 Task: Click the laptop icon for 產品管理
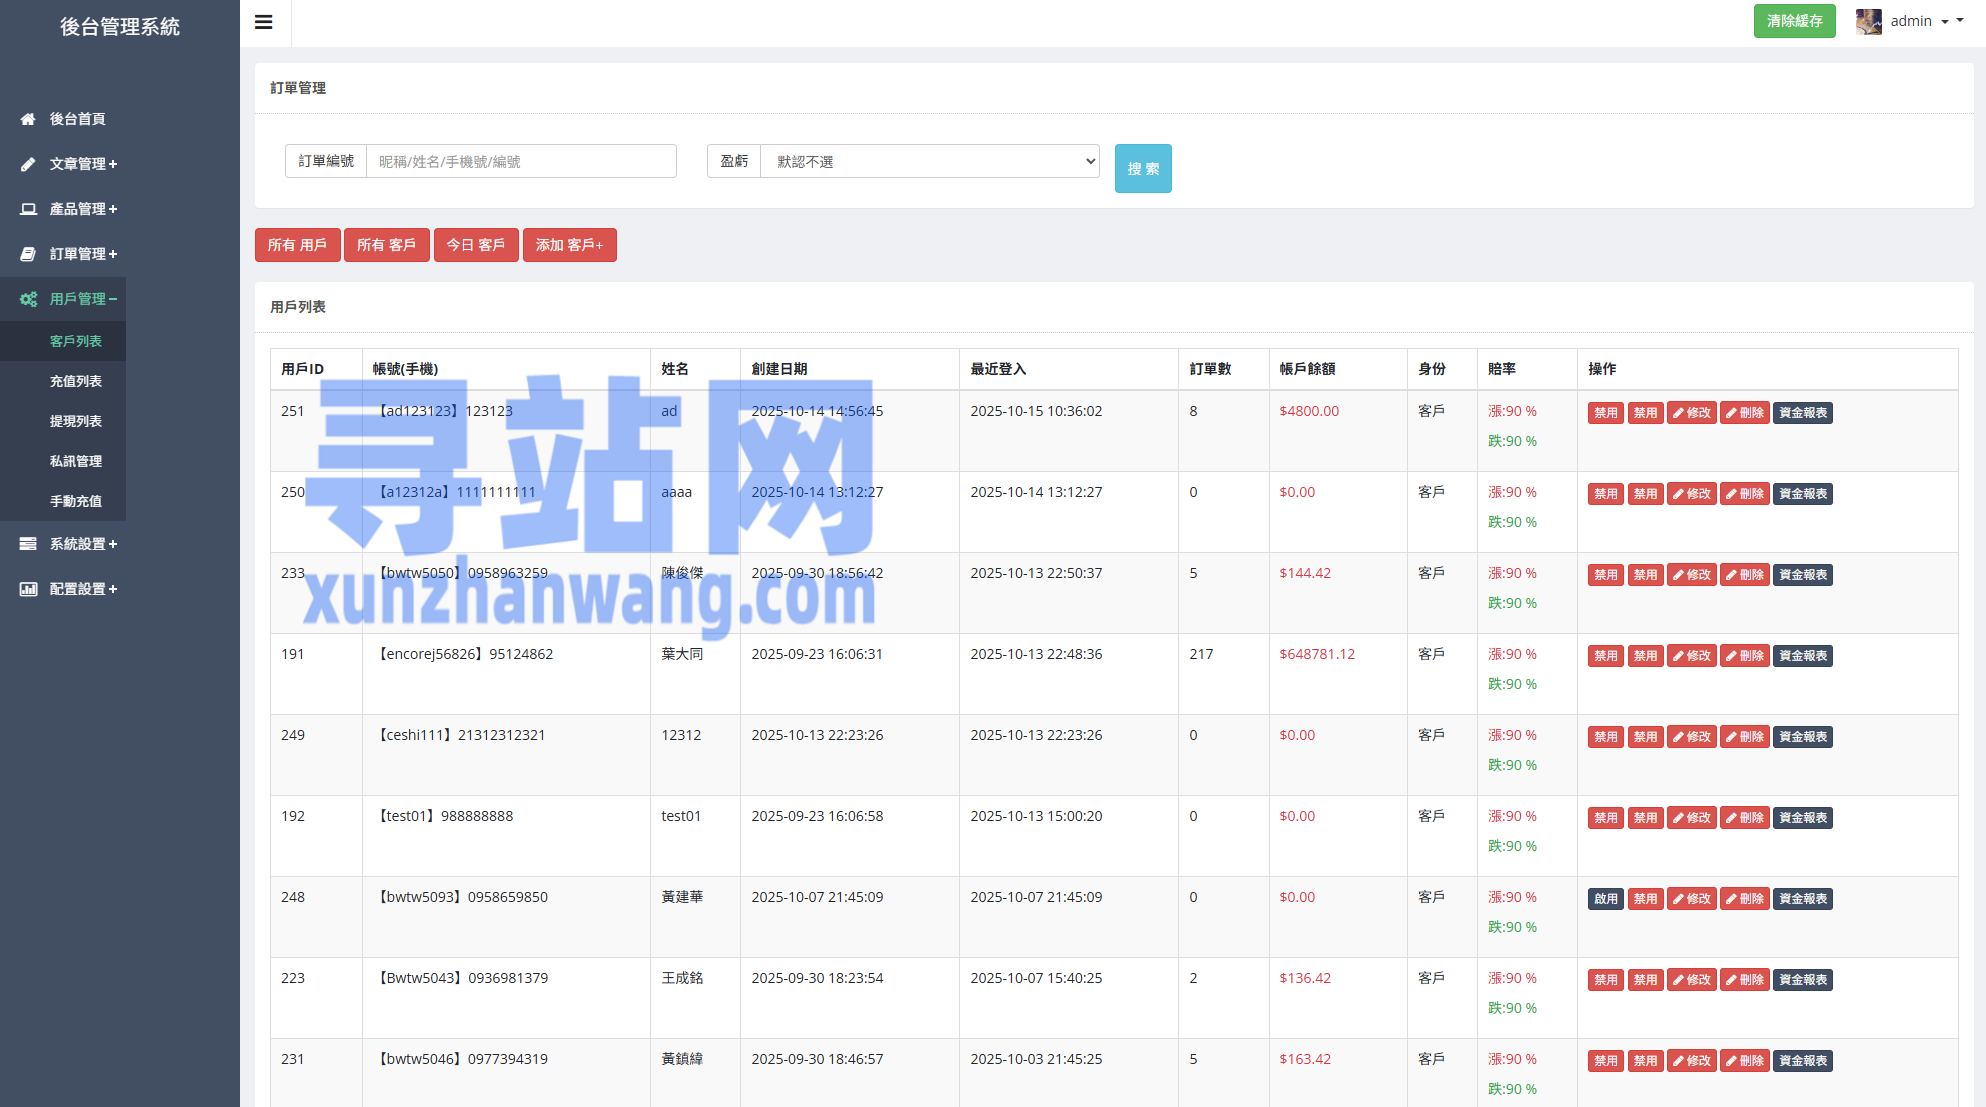pyautogui.click(x=28, y=209)
